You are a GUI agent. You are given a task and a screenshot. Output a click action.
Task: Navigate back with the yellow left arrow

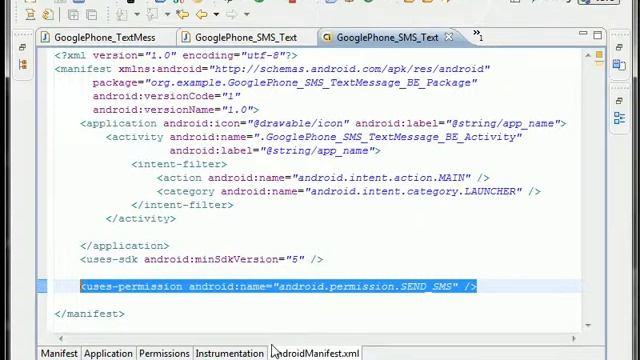coord(201,15)
